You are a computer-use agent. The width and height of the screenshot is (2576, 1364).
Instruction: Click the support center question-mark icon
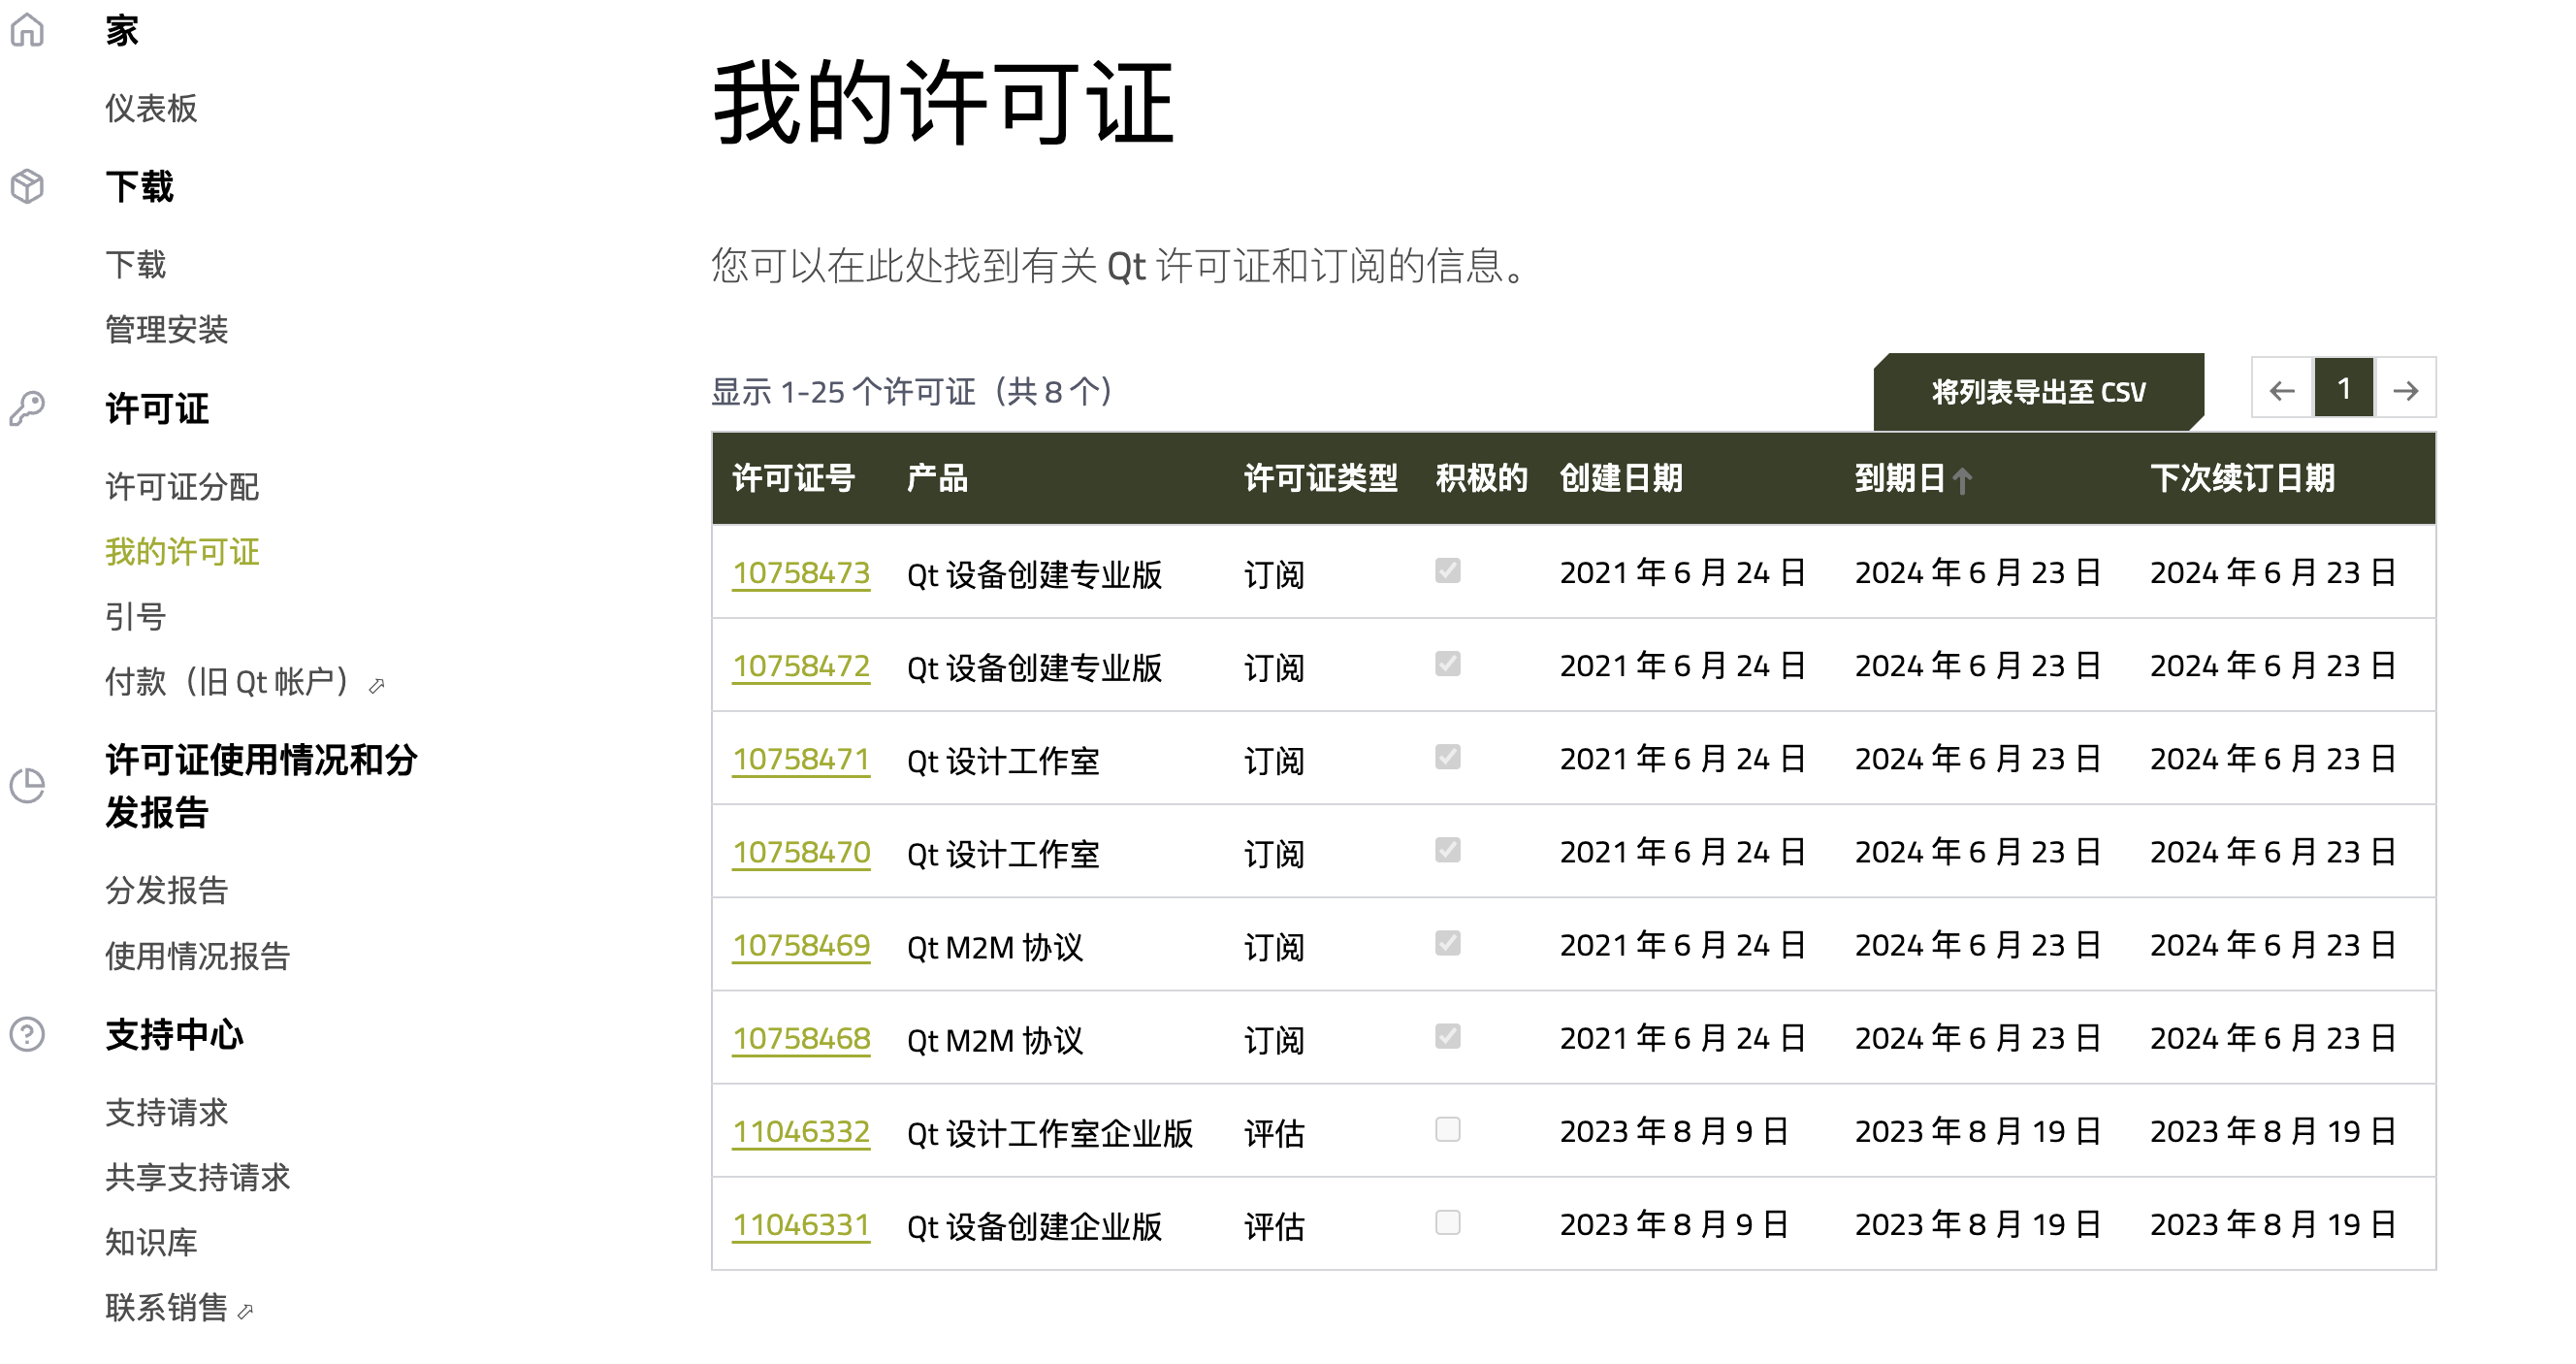[x=27, y=1034]
